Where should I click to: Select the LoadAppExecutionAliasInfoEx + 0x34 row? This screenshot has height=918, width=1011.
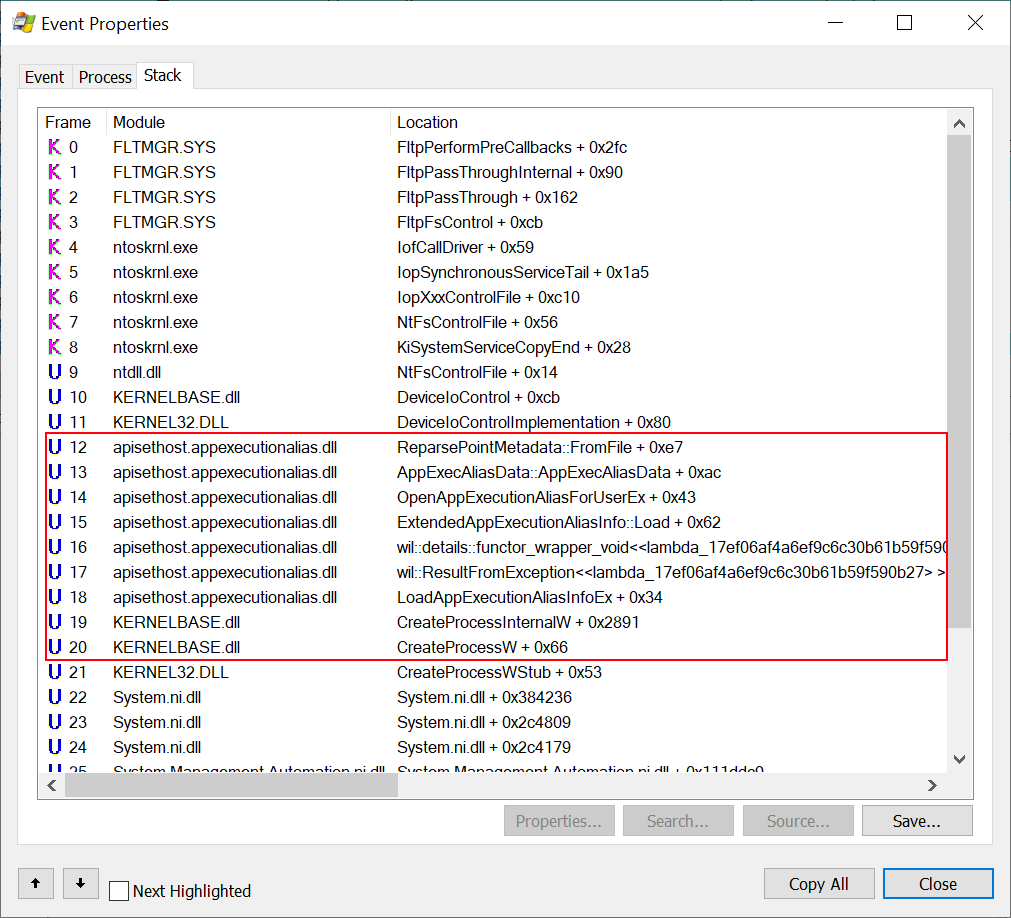point(493,598)
